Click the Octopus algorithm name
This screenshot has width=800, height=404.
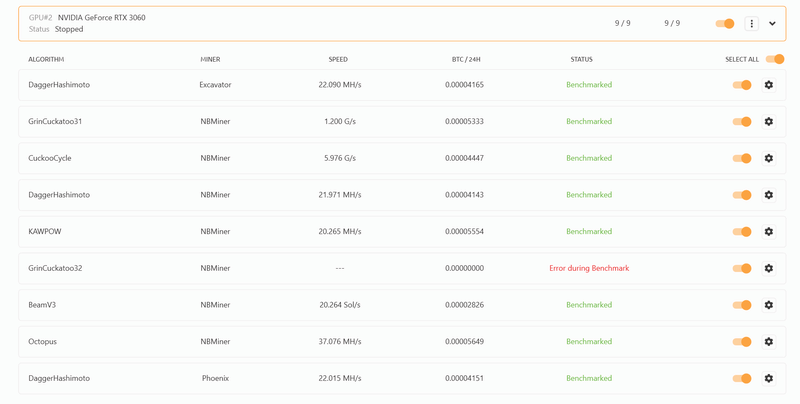coord(42,342)
